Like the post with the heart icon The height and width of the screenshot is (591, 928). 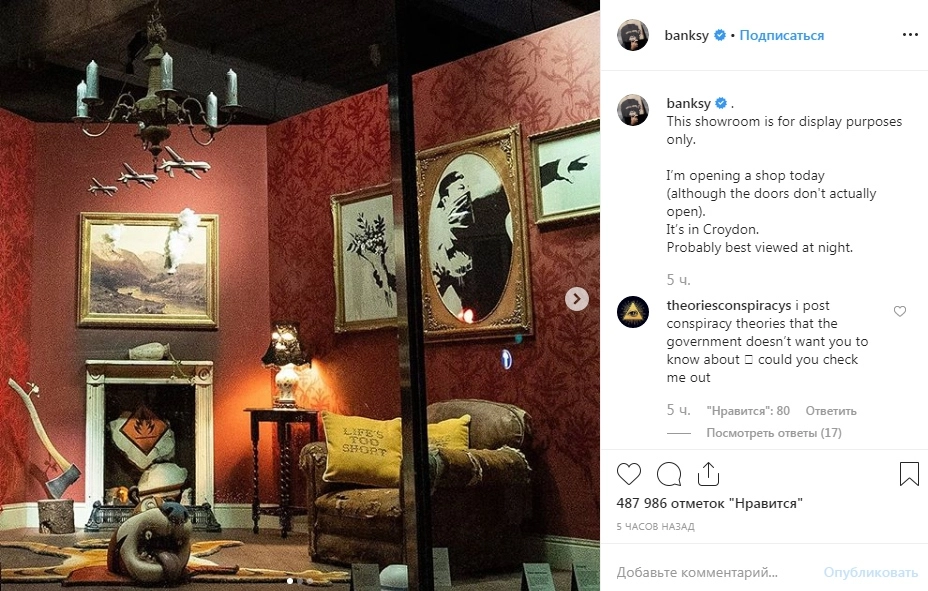(x=629, y=474)
